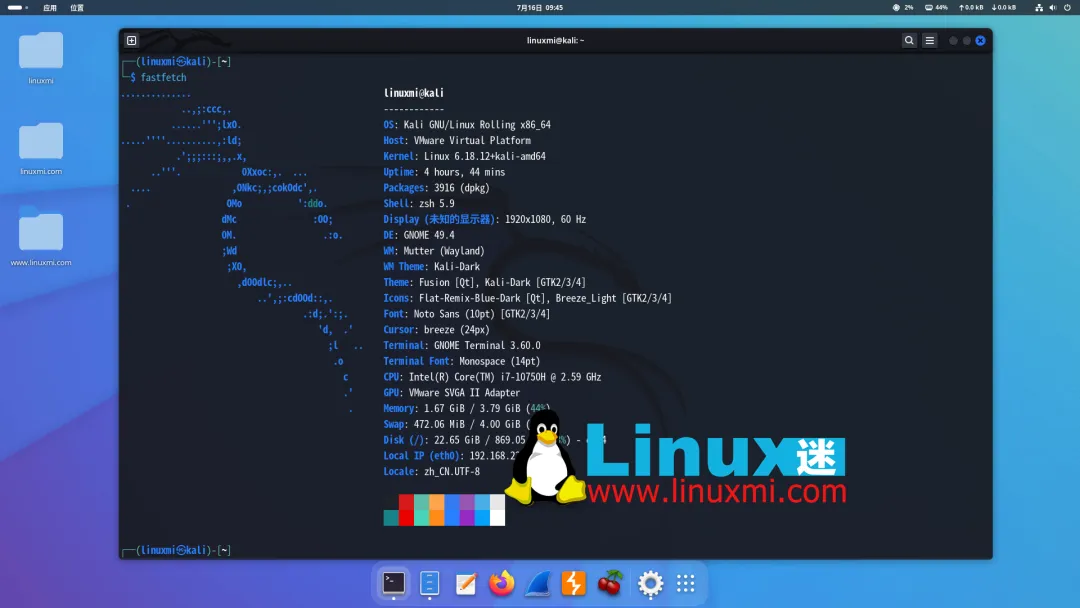
Task: Click the typed 'fastfetch' command text
Action: coord(163,77)
